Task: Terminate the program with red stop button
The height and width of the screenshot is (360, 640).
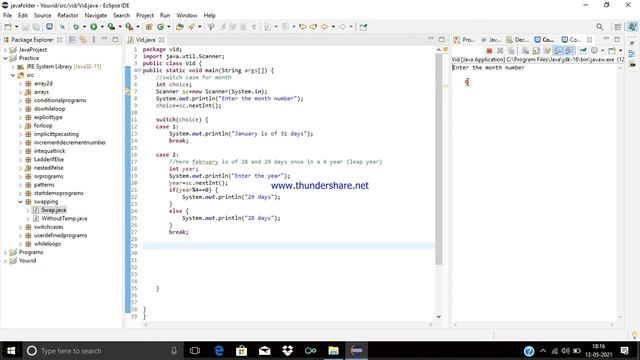Action: 489,51
